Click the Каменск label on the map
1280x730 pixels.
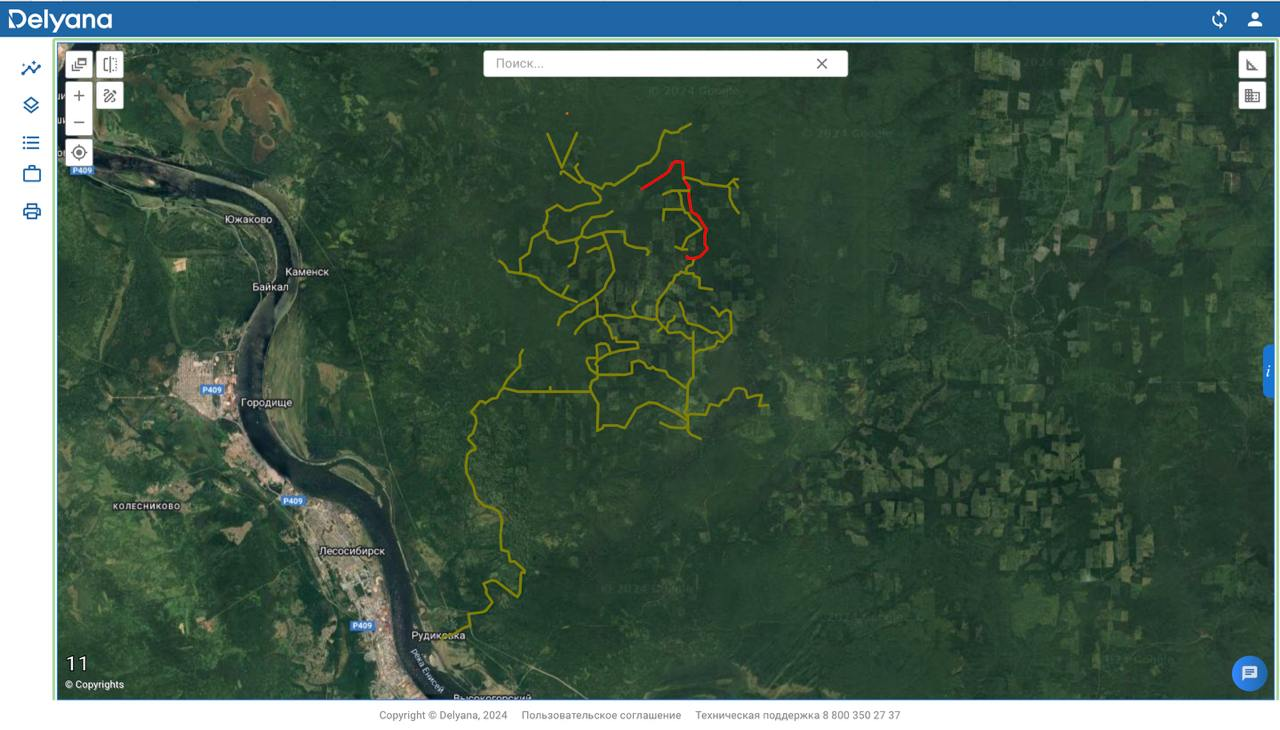307,272
